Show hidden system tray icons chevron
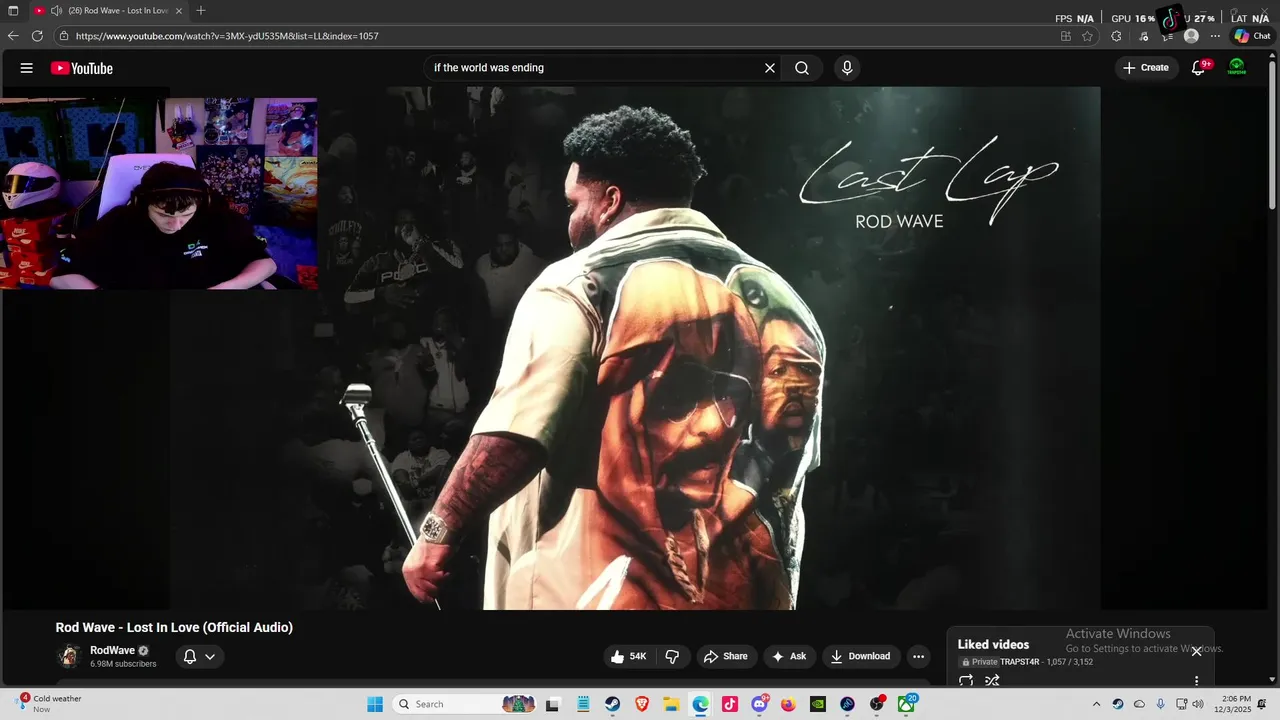Screen dimensions: 1280x720 click(1096, 704)
